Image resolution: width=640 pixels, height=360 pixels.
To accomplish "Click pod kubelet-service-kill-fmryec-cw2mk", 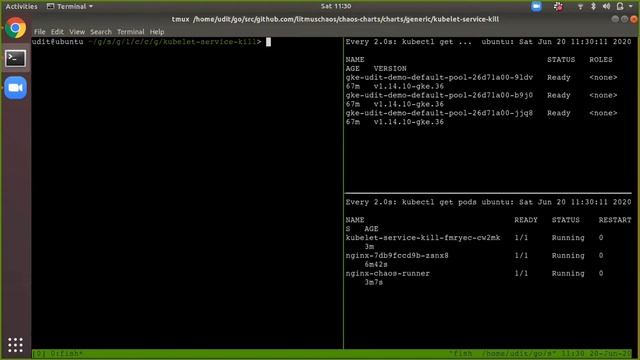I will [x=423, y=238].
